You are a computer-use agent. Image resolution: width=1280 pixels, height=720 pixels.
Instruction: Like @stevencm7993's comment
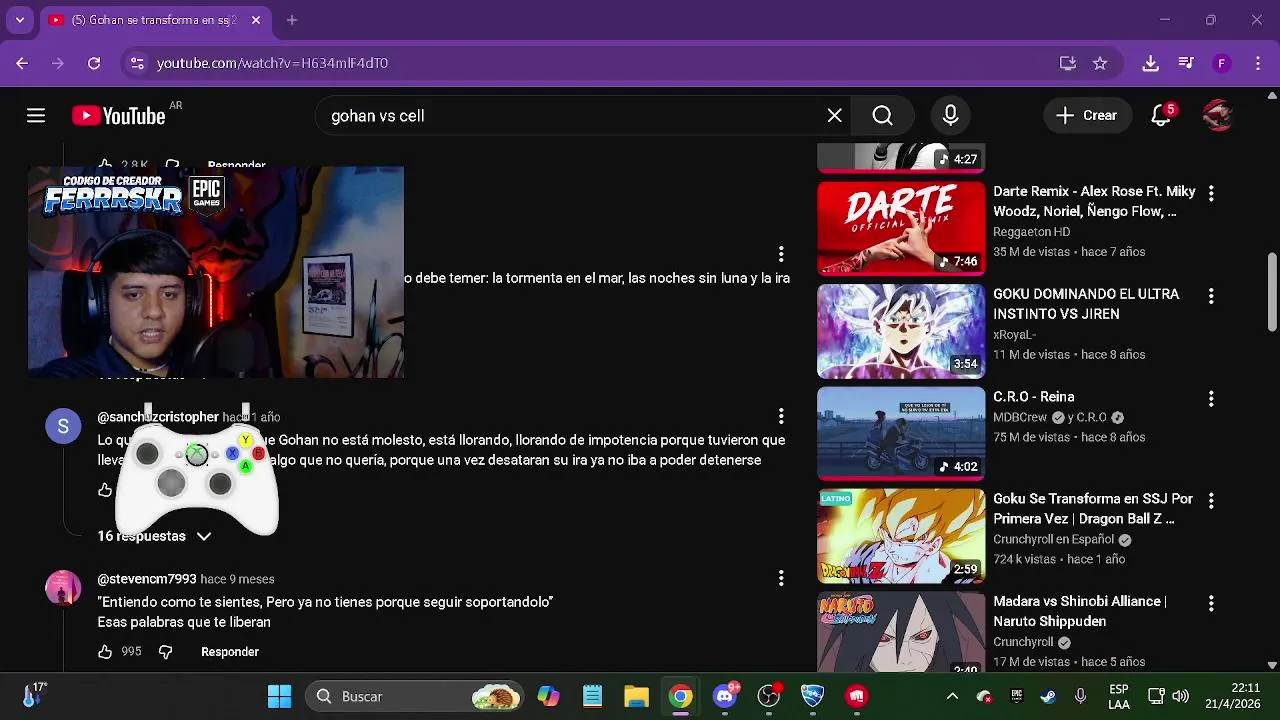tap(105, 652)
